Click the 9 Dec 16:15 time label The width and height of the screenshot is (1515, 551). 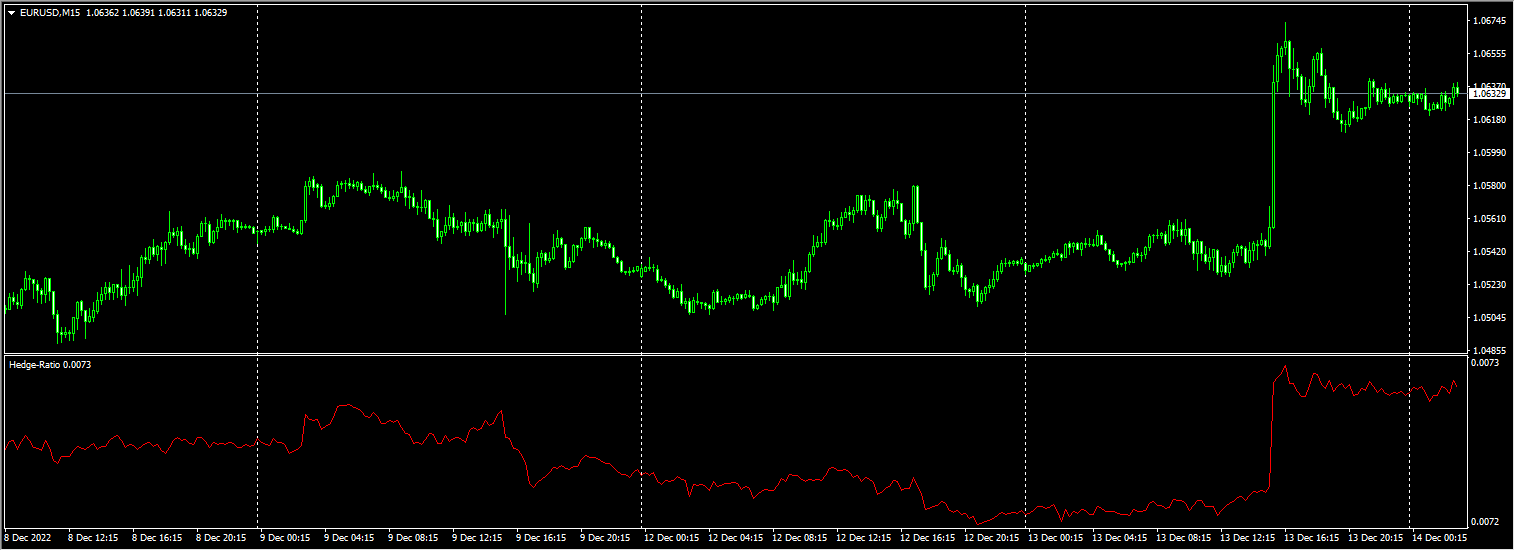[541, 537]
